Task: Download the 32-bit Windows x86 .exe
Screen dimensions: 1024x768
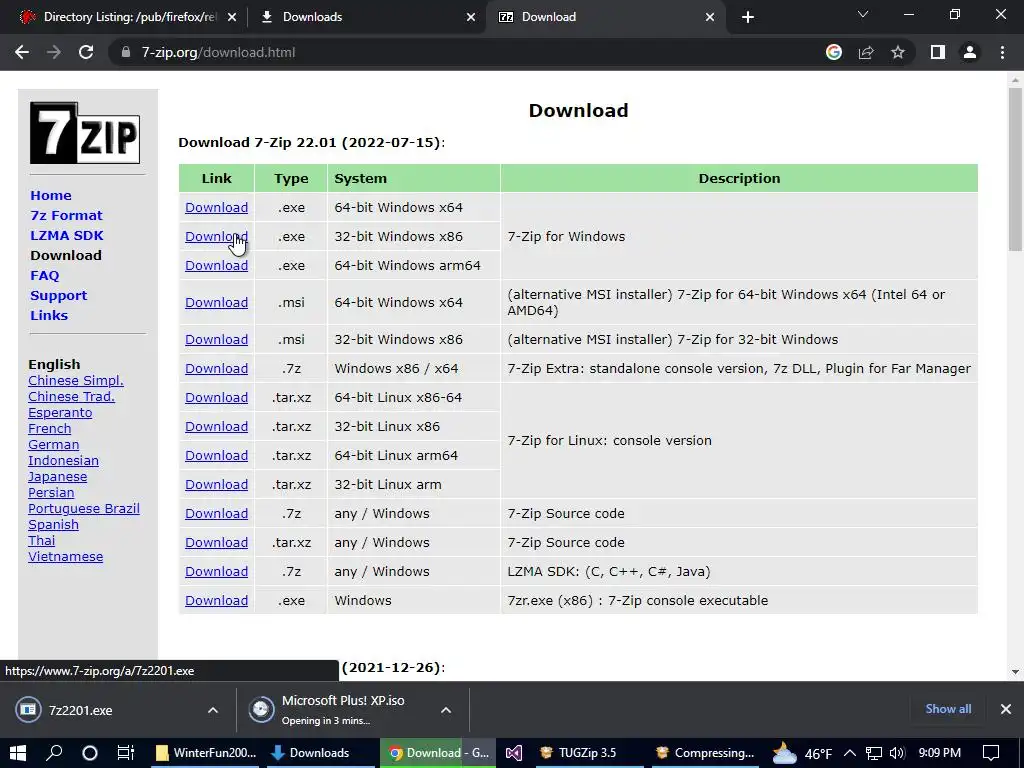Action: click(216, 236)
